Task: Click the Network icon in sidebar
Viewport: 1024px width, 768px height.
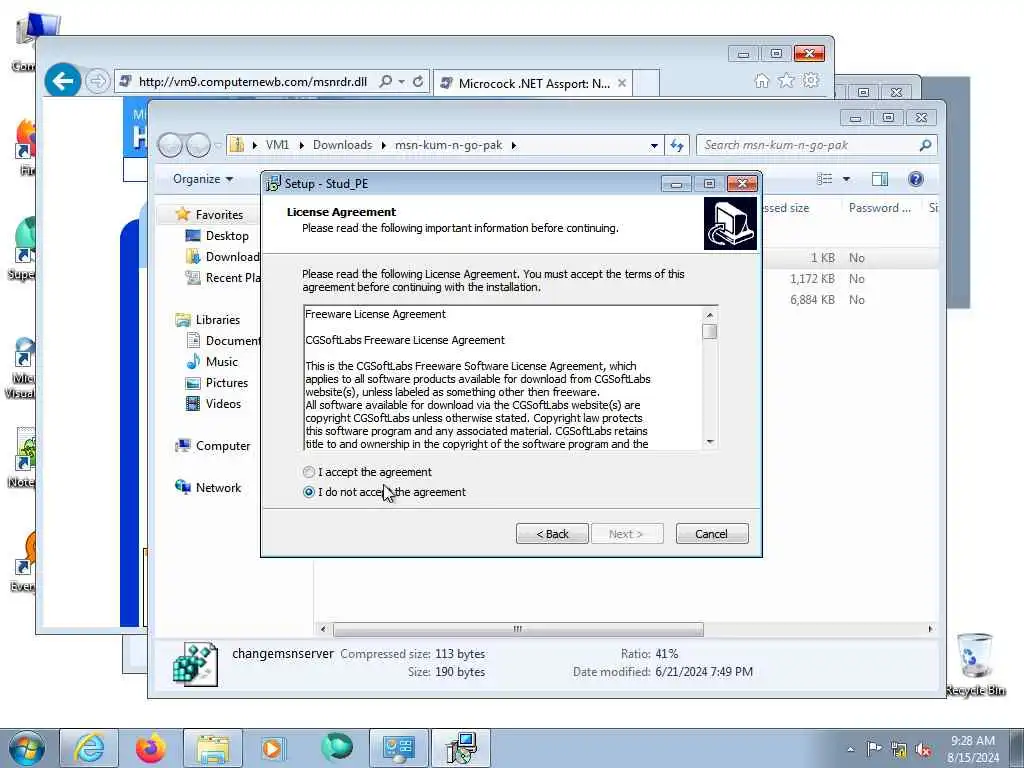Action: tap(182, 487)
